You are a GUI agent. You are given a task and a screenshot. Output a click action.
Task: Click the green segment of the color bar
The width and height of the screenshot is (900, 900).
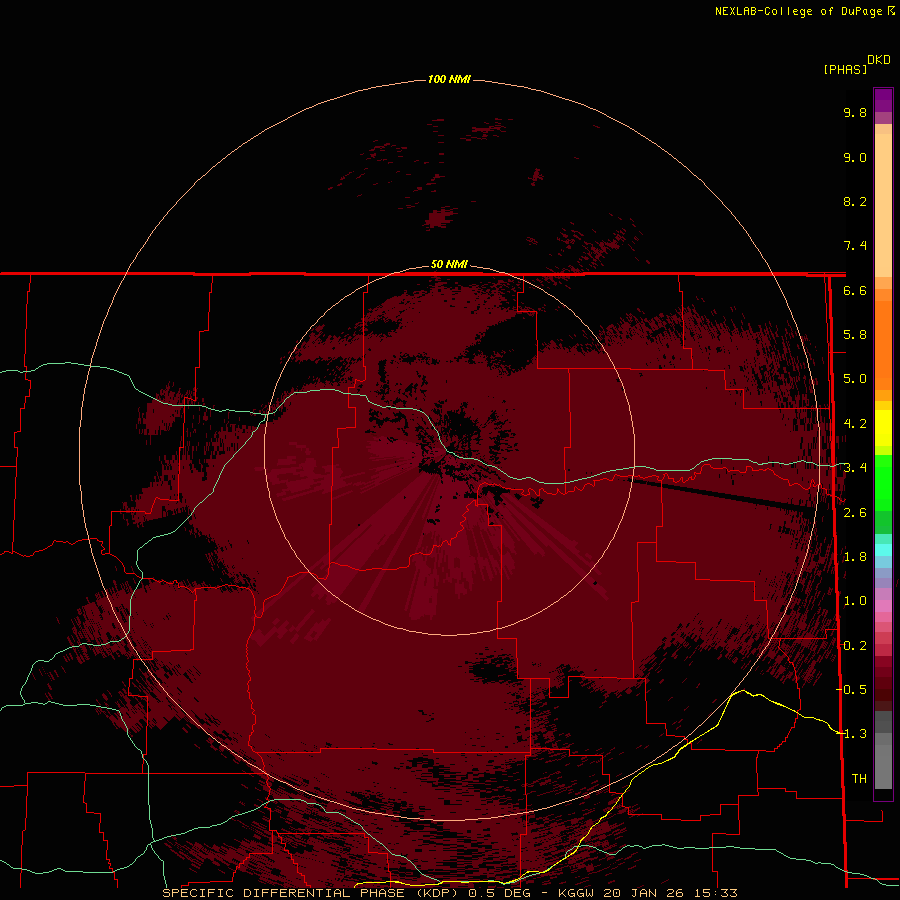click(x=883, y=482)
